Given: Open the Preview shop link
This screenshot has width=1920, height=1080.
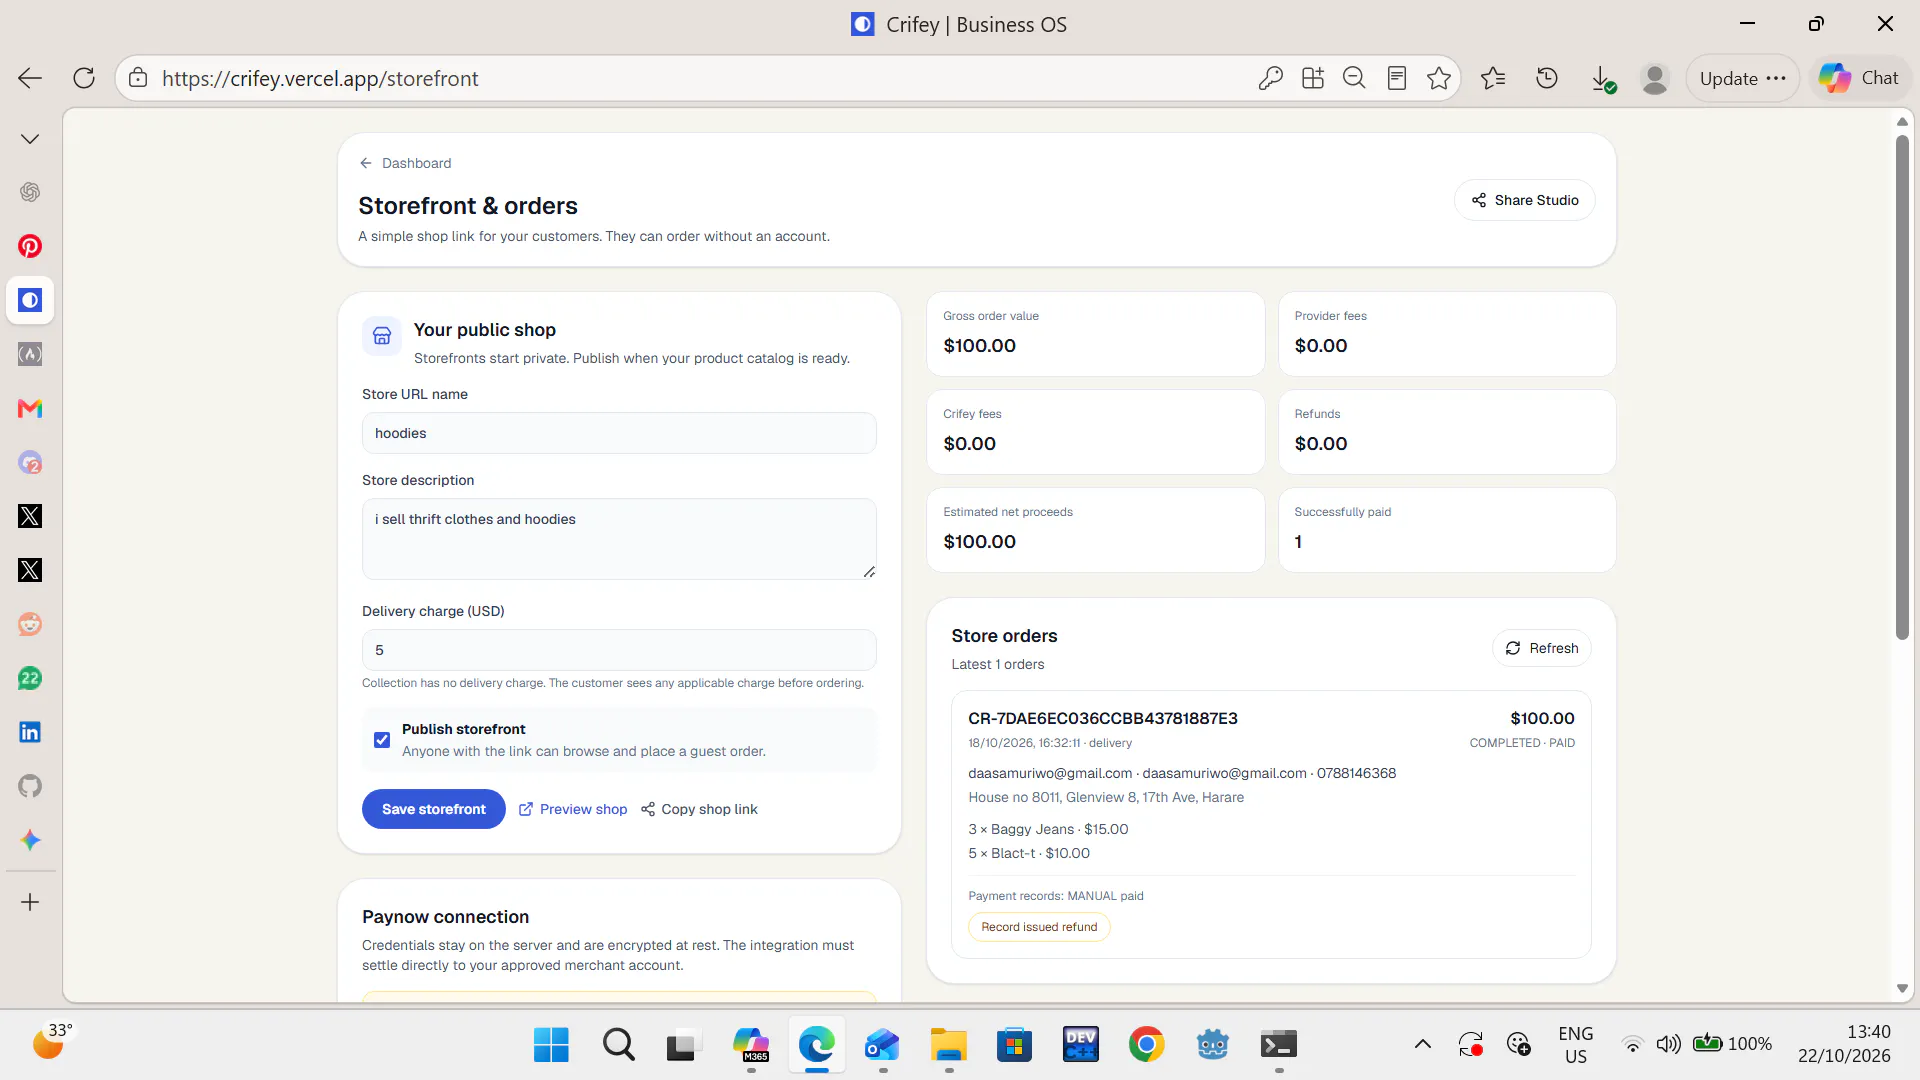Looking at the screenshot, I should pyautogui.click(x=573, y=809).
